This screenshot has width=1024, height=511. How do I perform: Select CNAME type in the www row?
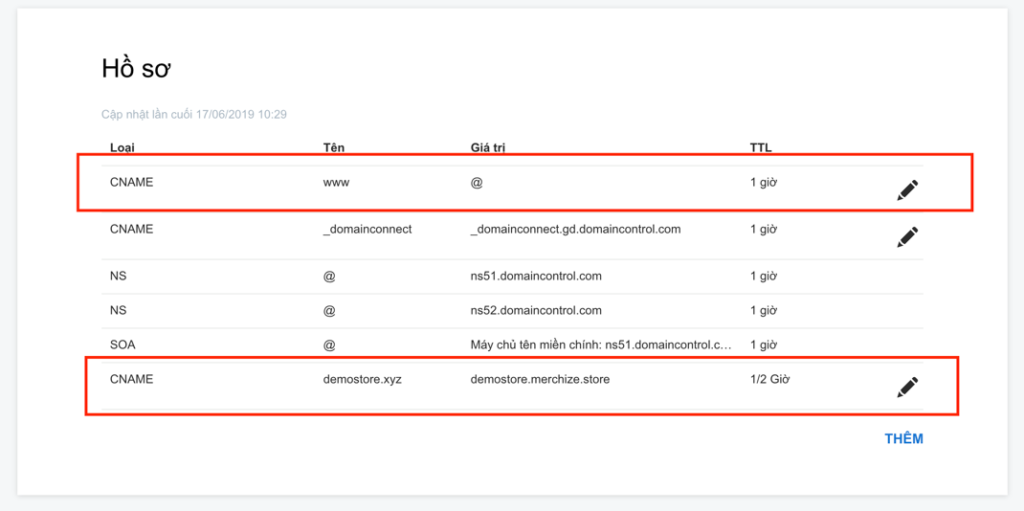131,183
